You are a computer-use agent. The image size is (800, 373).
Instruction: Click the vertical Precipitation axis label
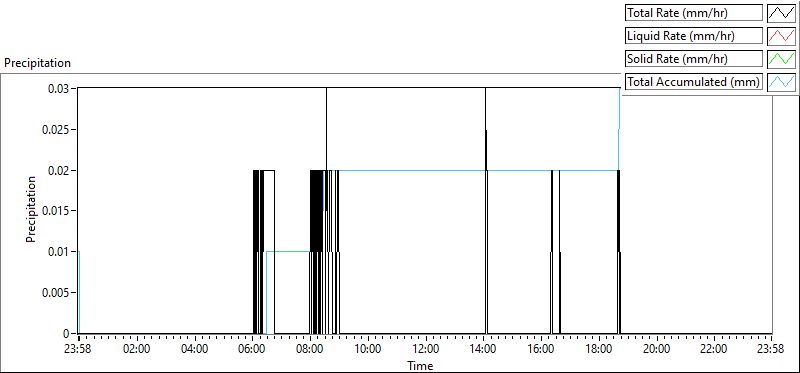click(31, 209)
